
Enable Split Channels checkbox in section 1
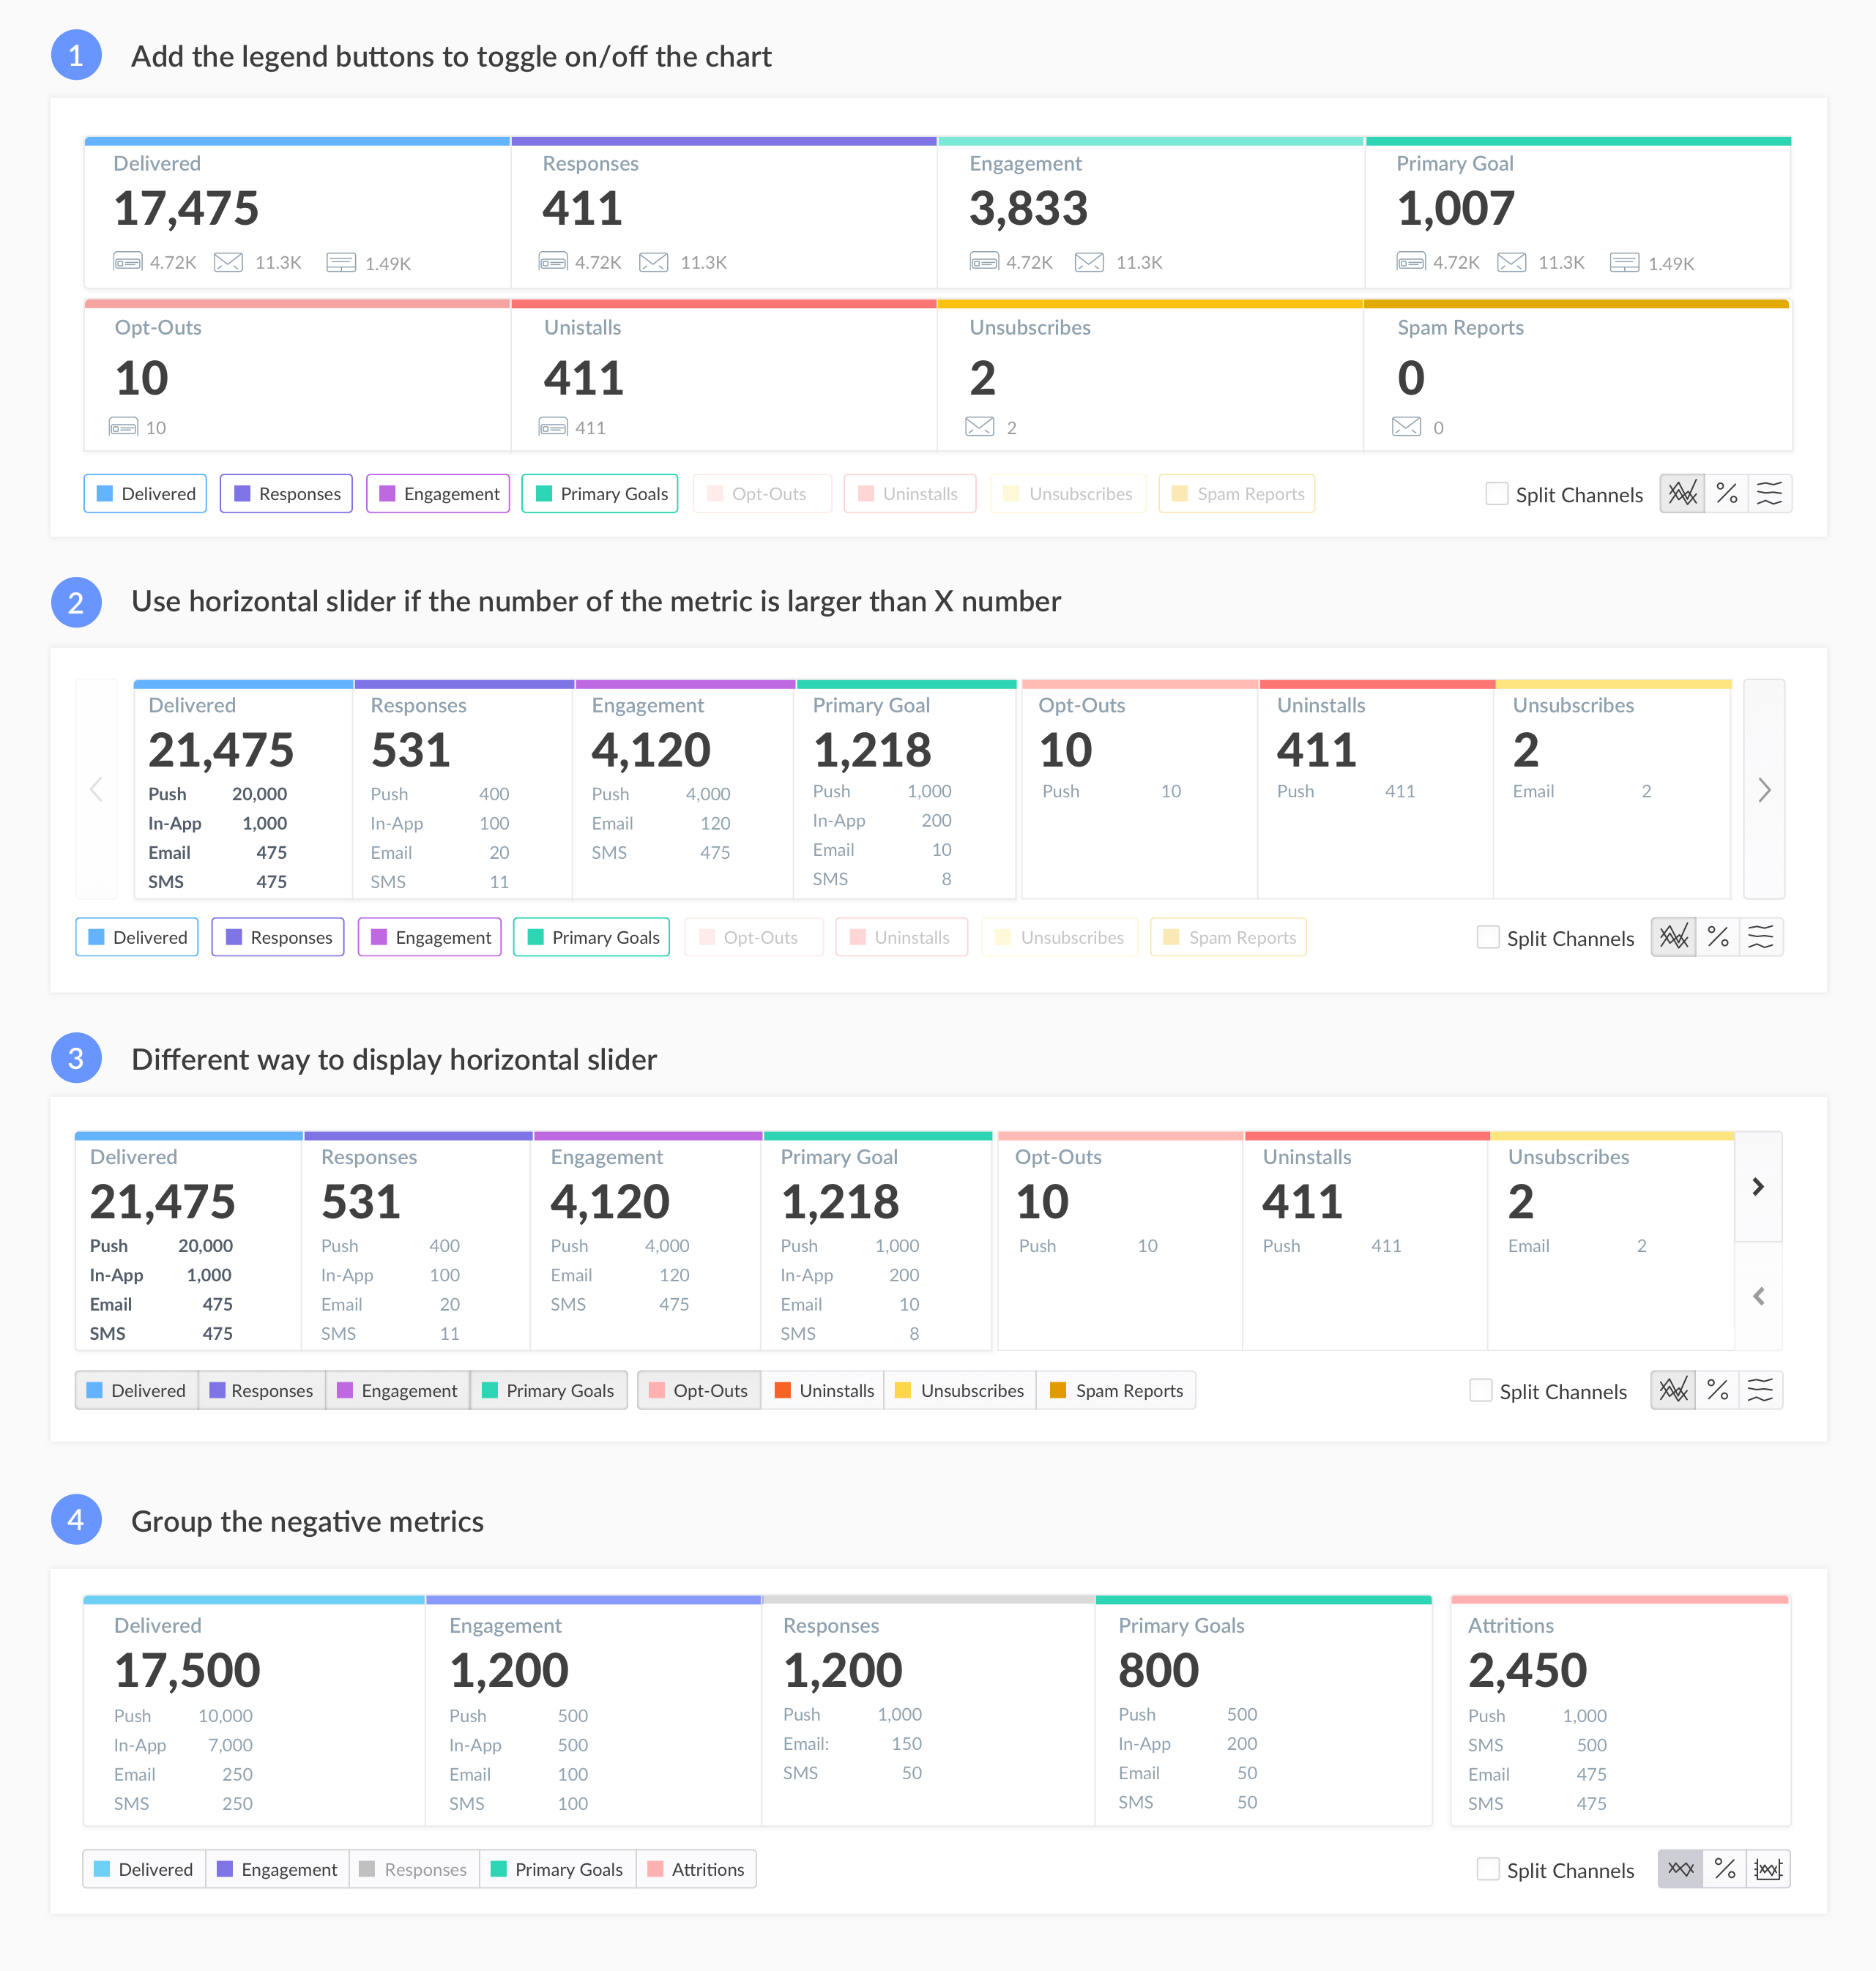pyautogui.click(x=1496, y=493)
